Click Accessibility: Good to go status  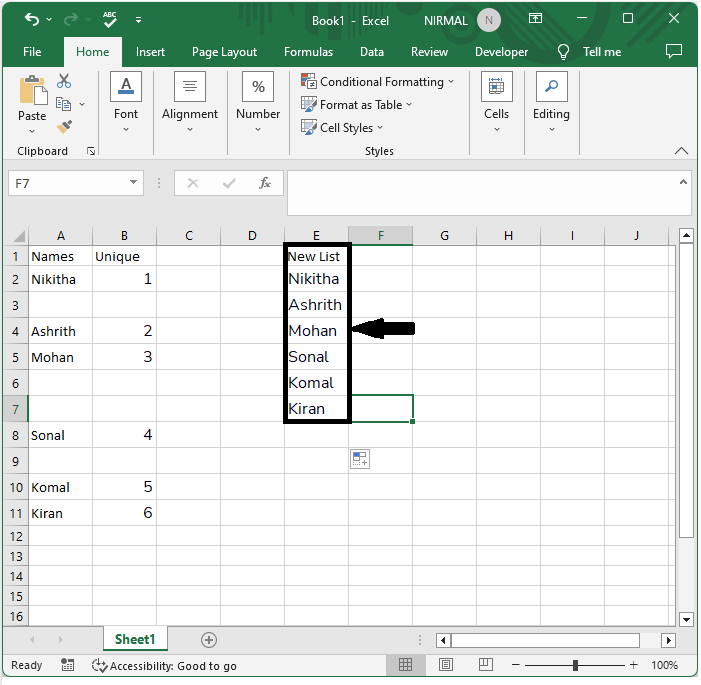point(164,666)
